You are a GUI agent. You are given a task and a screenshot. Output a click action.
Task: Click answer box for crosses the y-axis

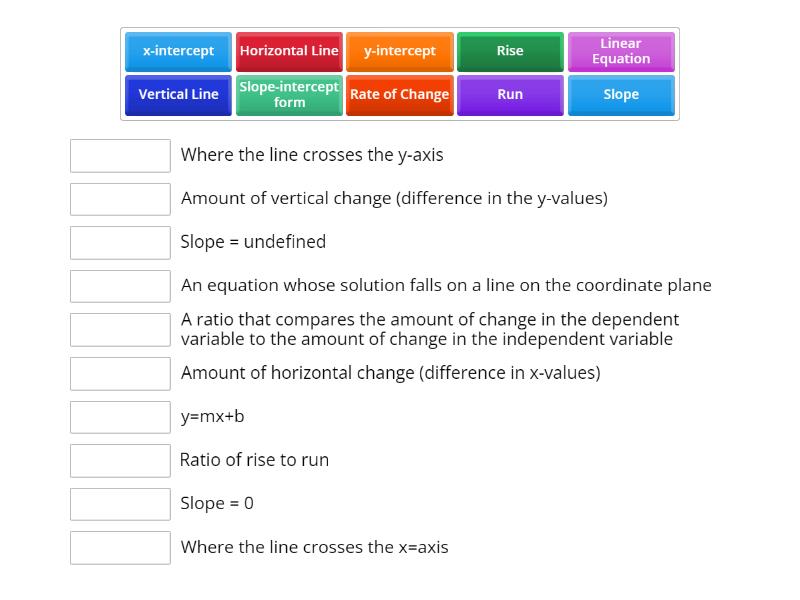click(120, 156)
